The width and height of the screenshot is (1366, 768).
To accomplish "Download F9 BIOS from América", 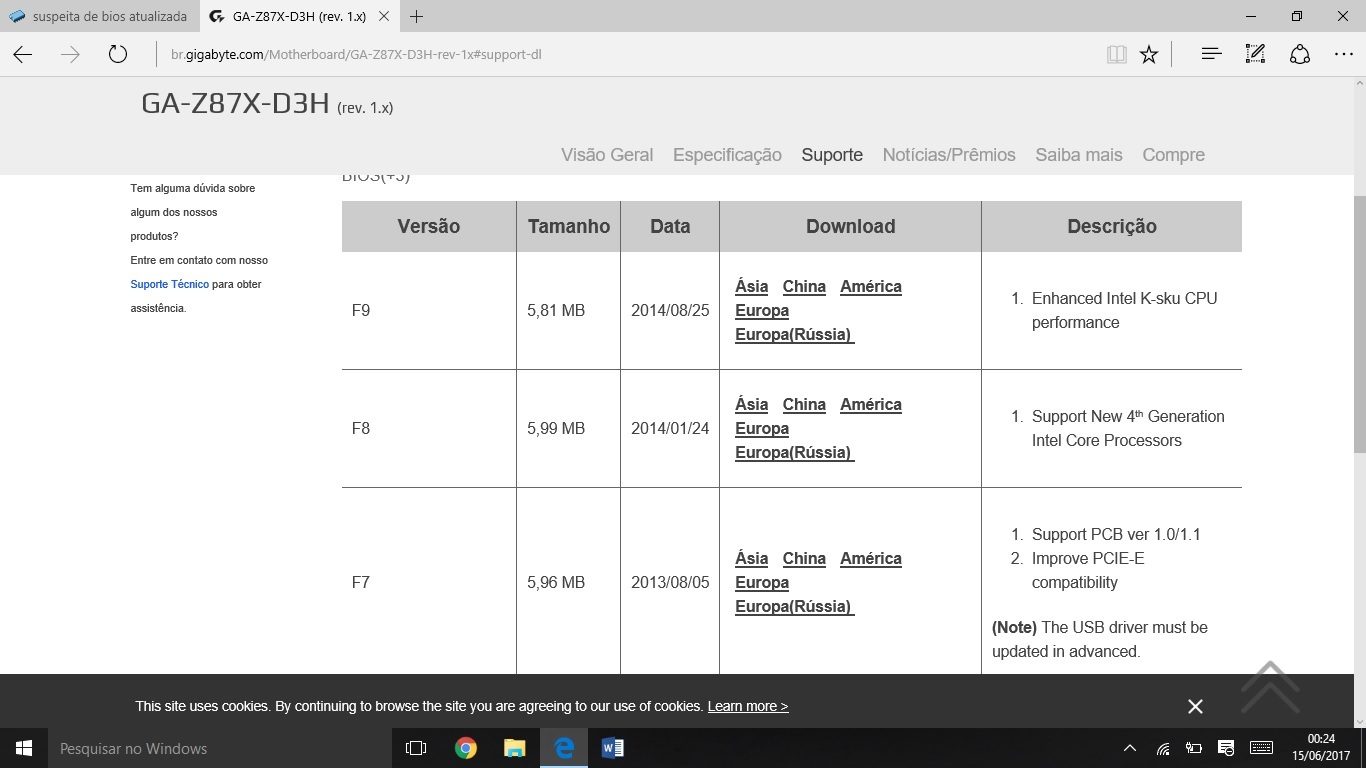I will [871, 287].
